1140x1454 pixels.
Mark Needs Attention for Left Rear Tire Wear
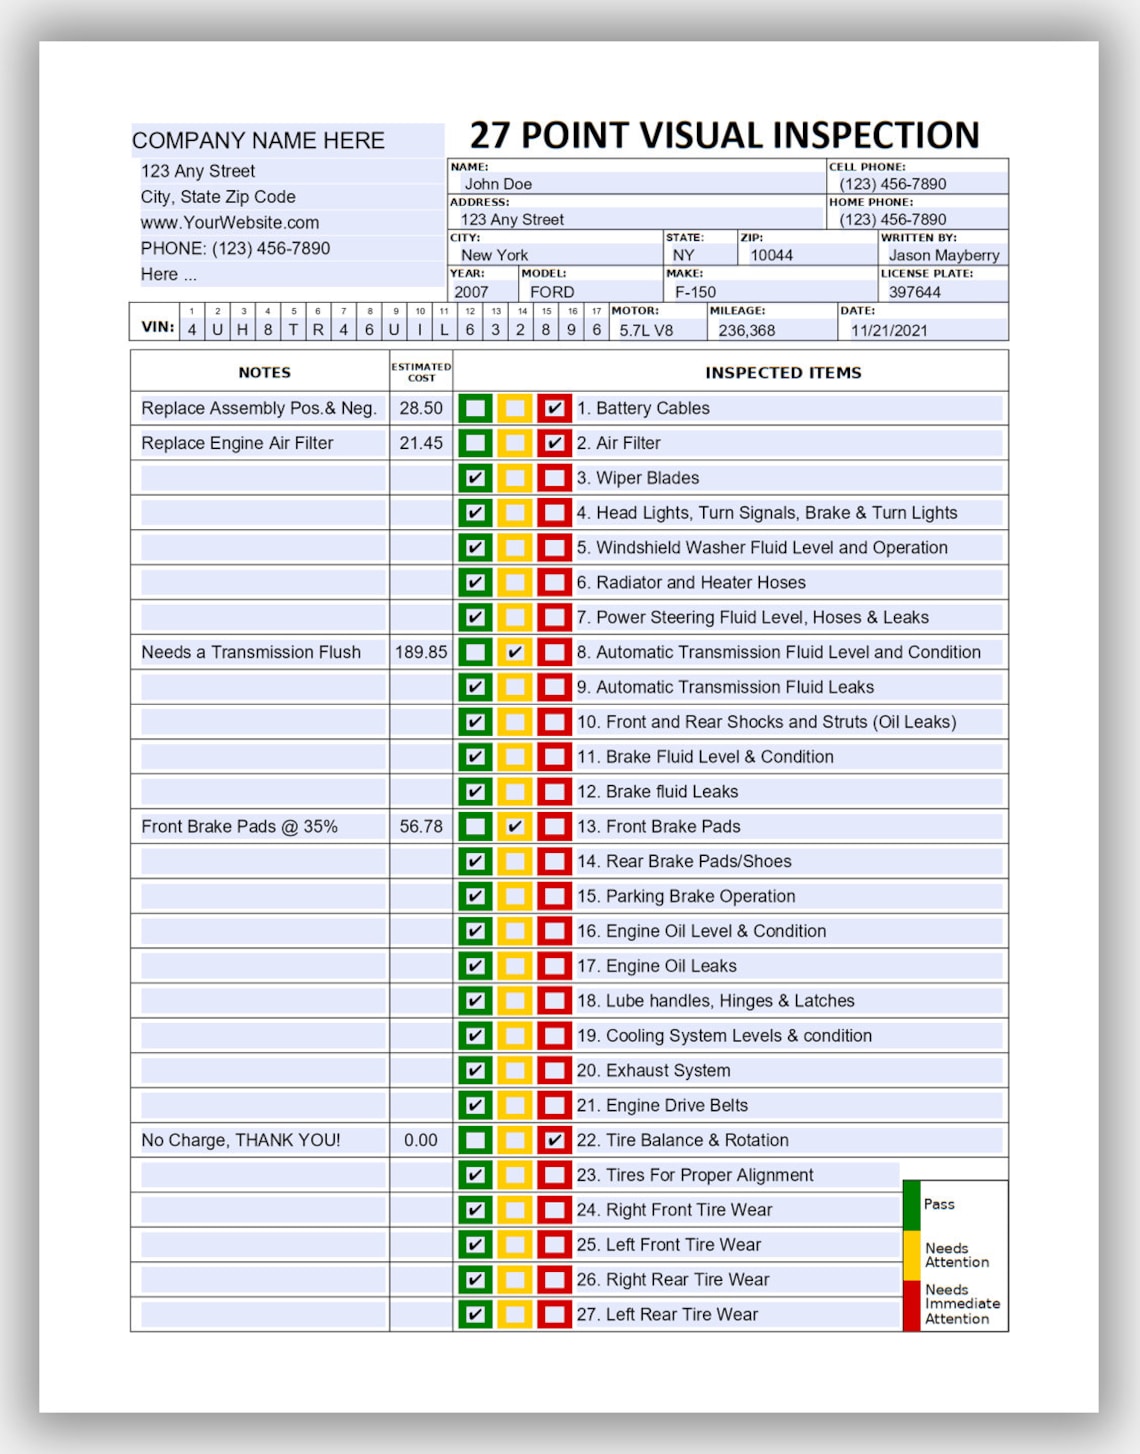tap(514, 1314)
